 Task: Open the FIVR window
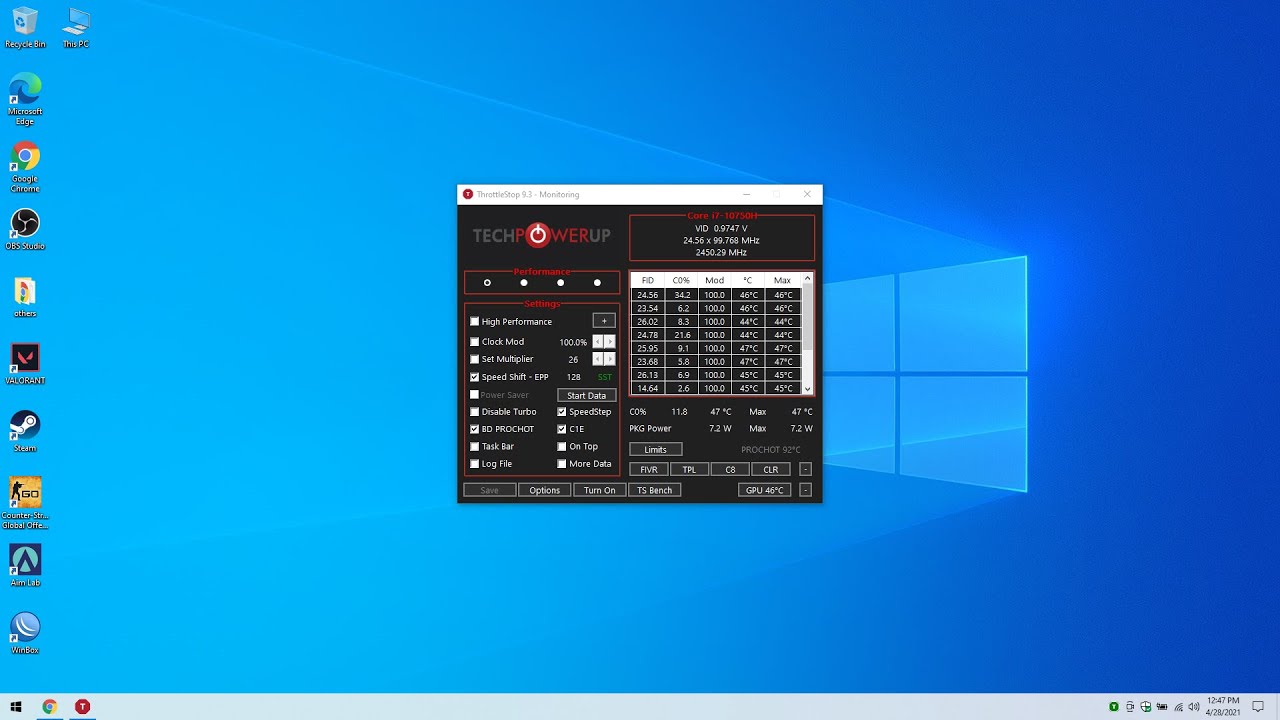[649, 470]
